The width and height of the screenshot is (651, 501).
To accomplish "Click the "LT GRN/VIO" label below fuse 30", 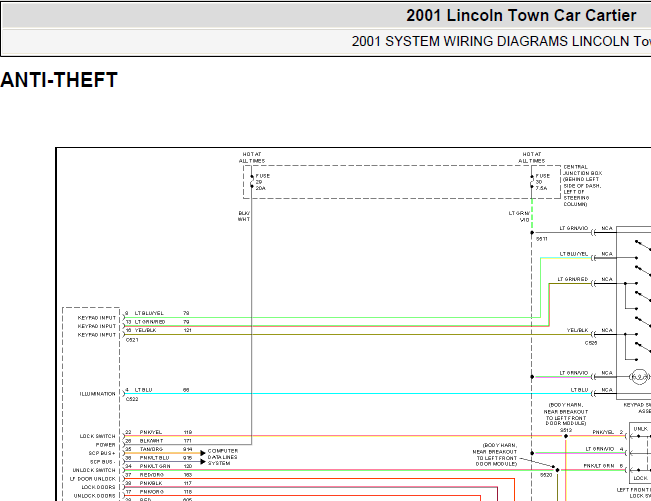I will tap(519, 216).
